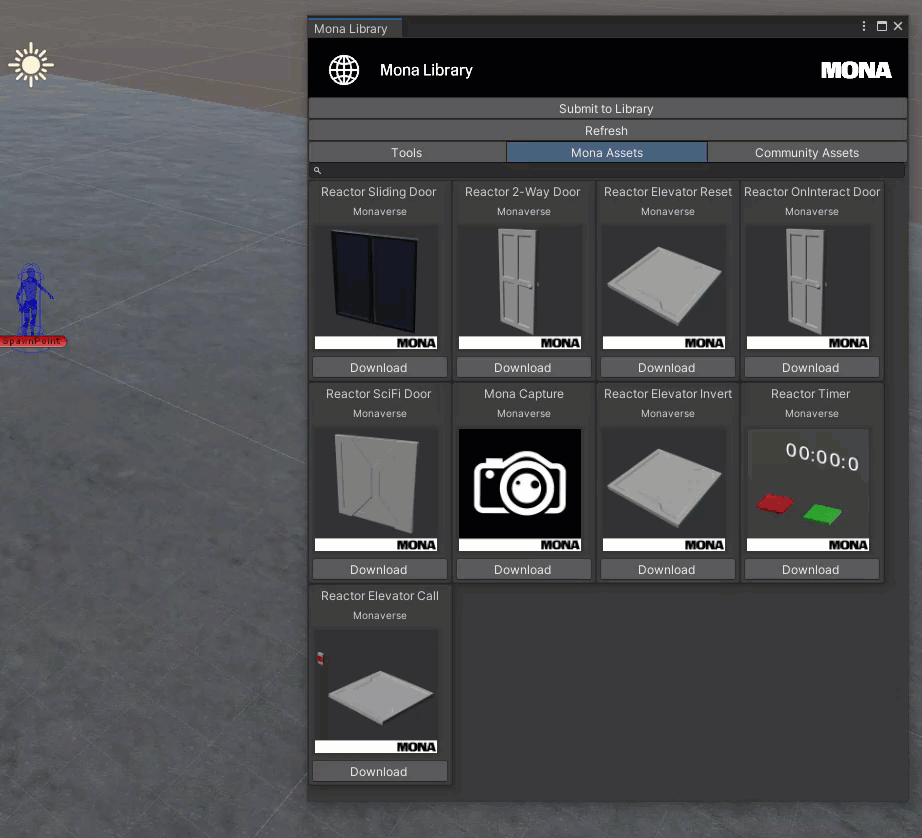Open the Community Assets tab
922x838 pixels.
click(807, 153)
